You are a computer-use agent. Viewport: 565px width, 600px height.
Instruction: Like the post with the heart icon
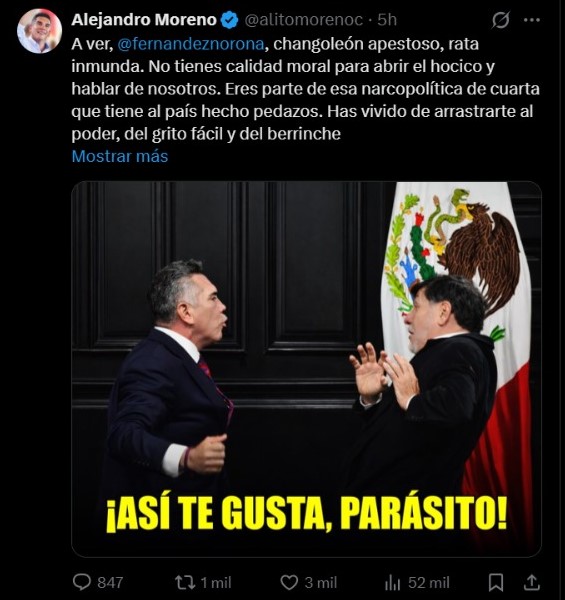(x=289, y=583)
